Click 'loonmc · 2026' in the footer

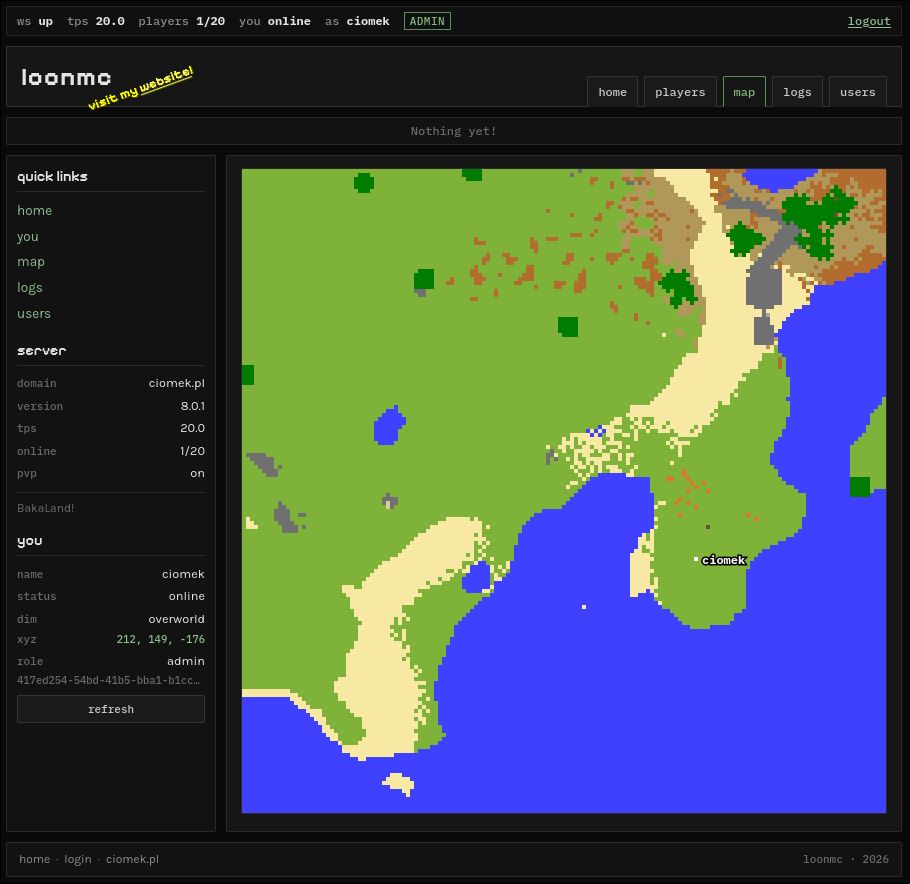pos(846,859)
